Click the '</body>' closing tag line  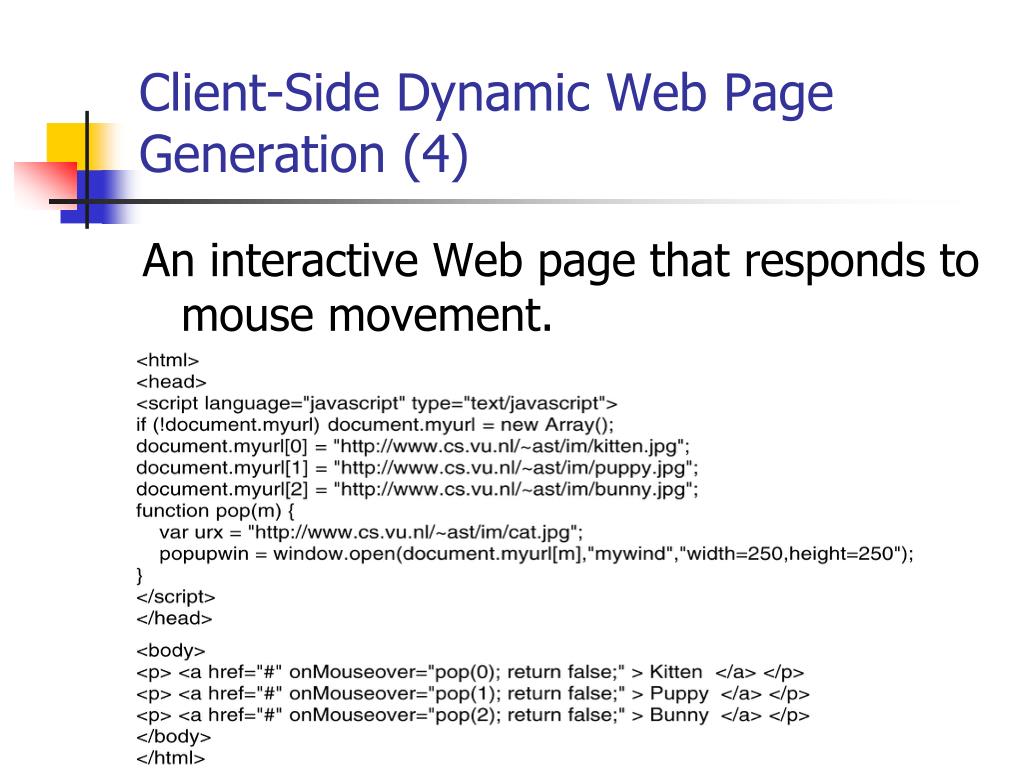point(174,737)
